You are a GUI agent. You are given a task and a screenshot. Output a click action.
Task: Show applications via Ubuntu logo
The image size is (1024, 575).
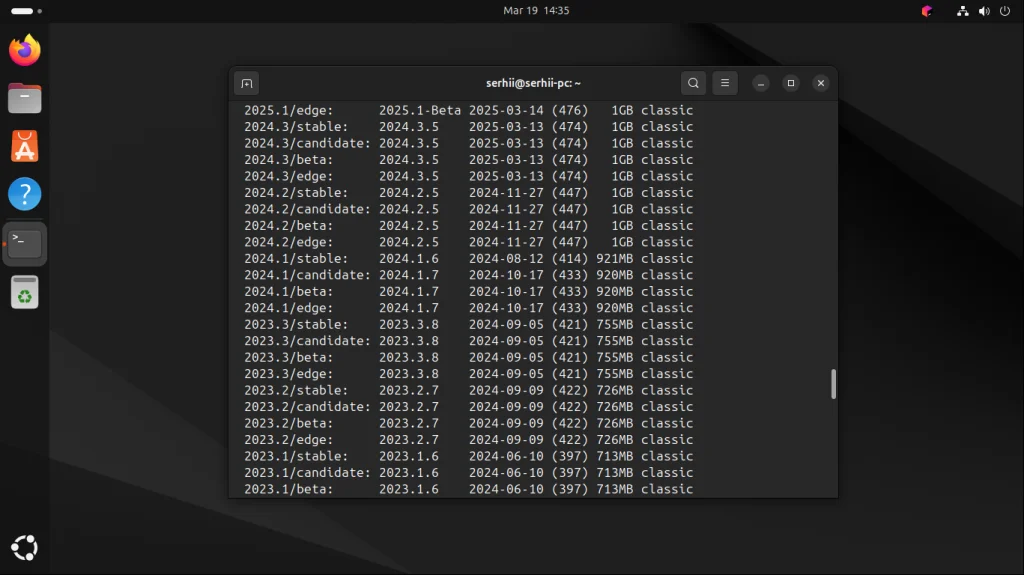[25, 548]
